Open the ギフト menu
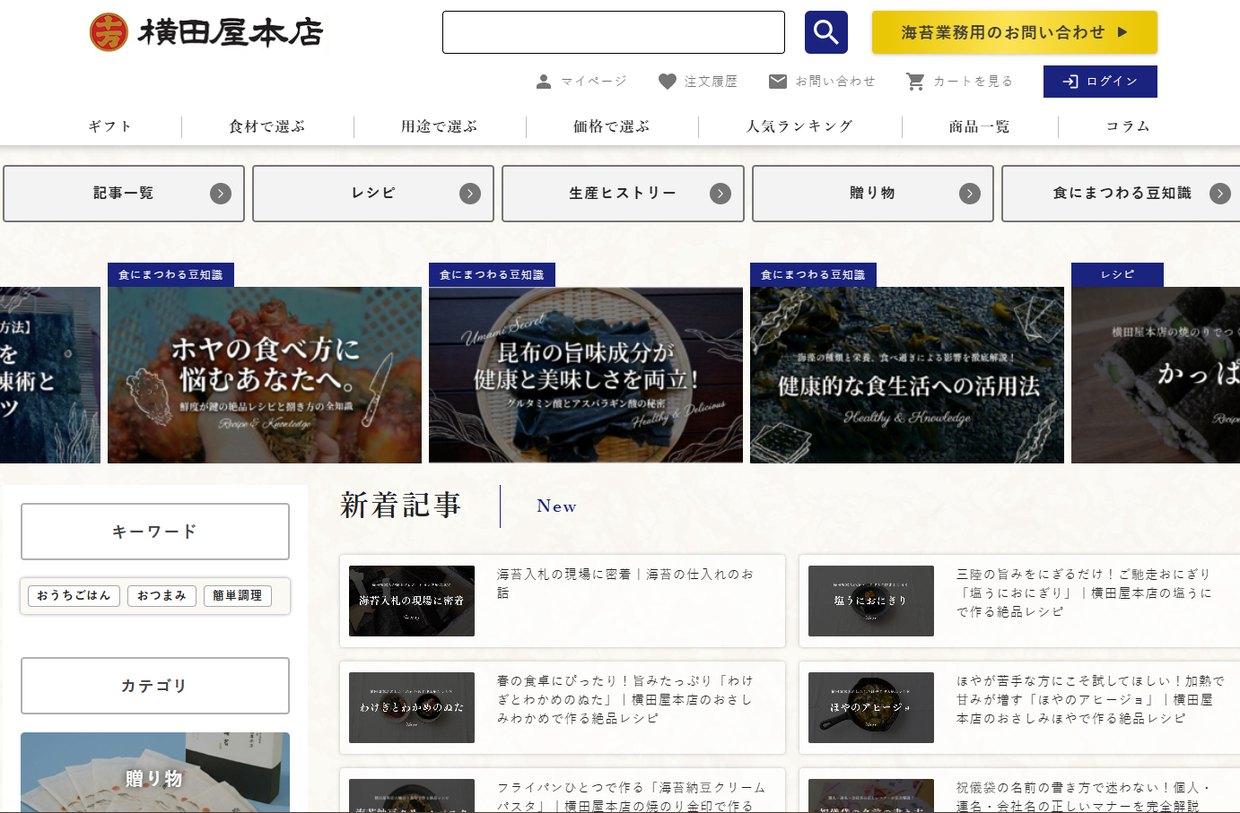 click(x=110, y=126)
